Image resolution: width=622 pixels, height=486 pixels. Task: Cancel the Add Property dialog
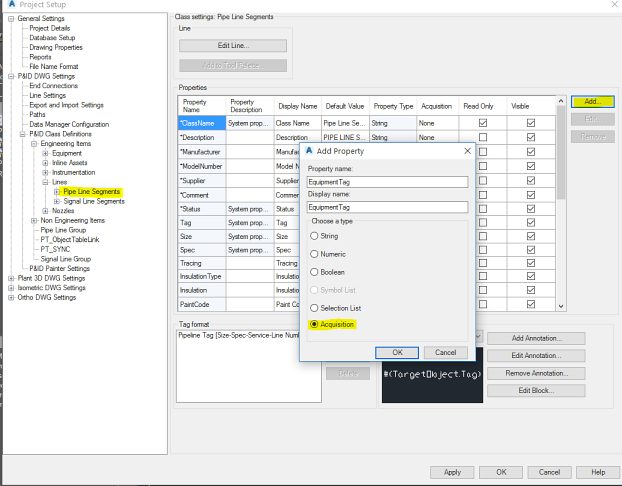point(445,353)
